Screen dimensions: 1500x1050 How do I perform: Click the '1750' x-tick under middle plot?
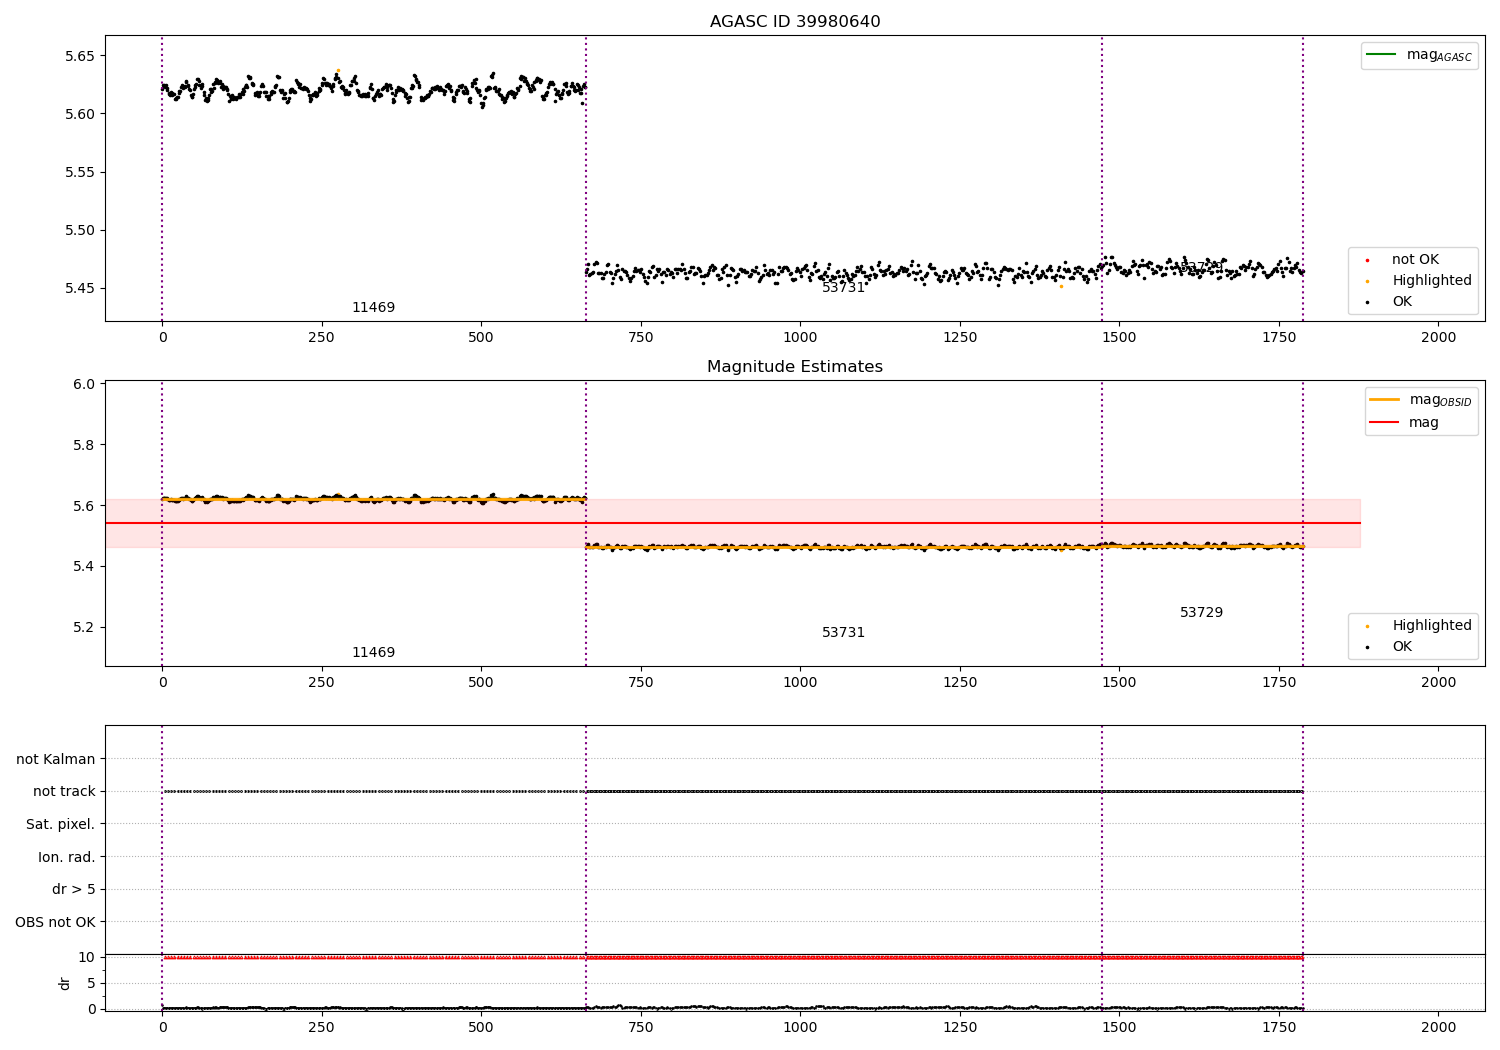[x=1279, y=683]
